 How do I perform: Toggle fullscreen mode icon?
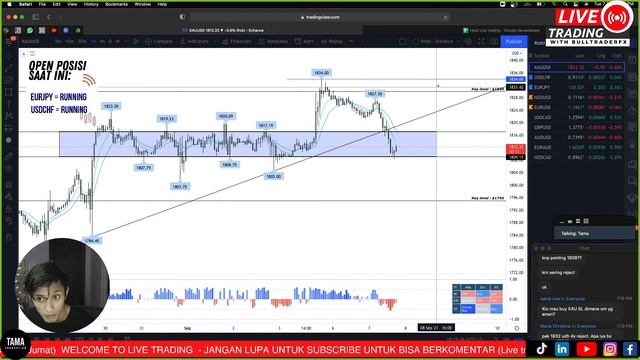tap(481, 41)
